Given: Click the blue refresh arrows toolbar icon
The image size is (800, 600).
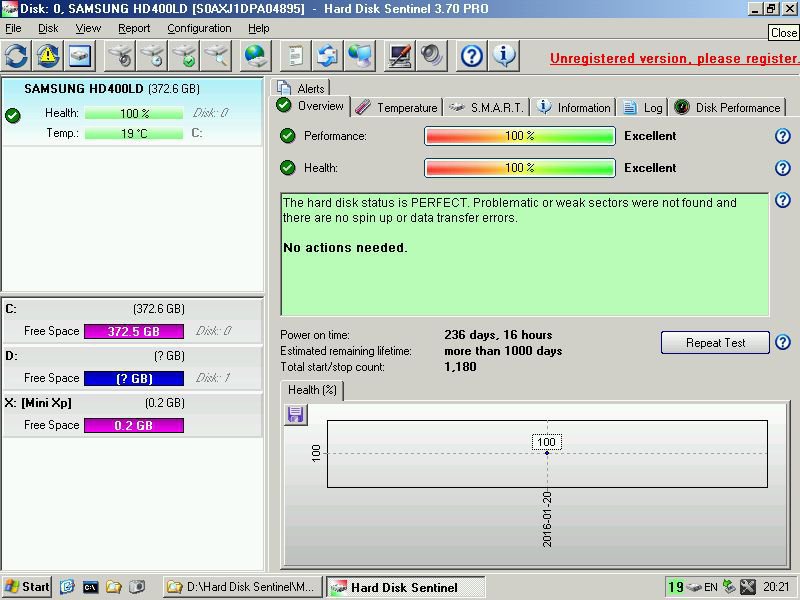Looking at the screenshot, I should (16, 56).
